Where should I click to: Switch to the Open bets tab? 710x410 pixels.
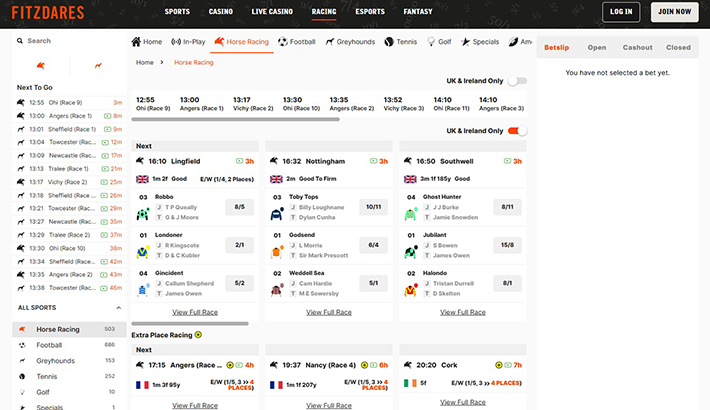coord(597,48)
